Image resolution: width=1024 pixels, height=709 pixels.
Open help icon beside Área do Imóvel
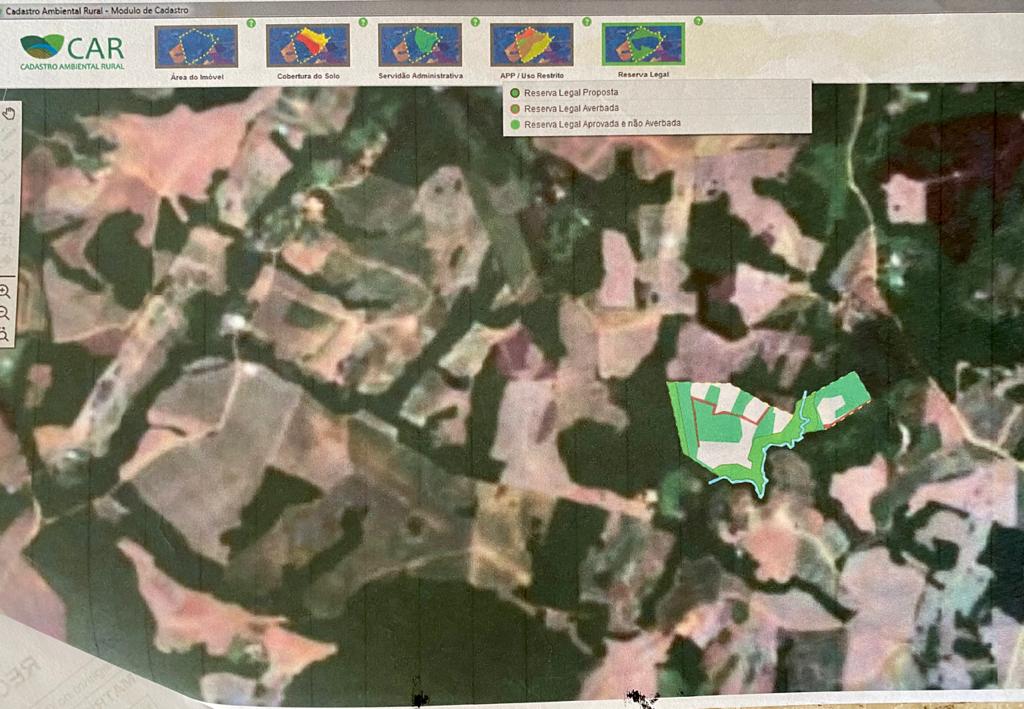tap(251, 24)
